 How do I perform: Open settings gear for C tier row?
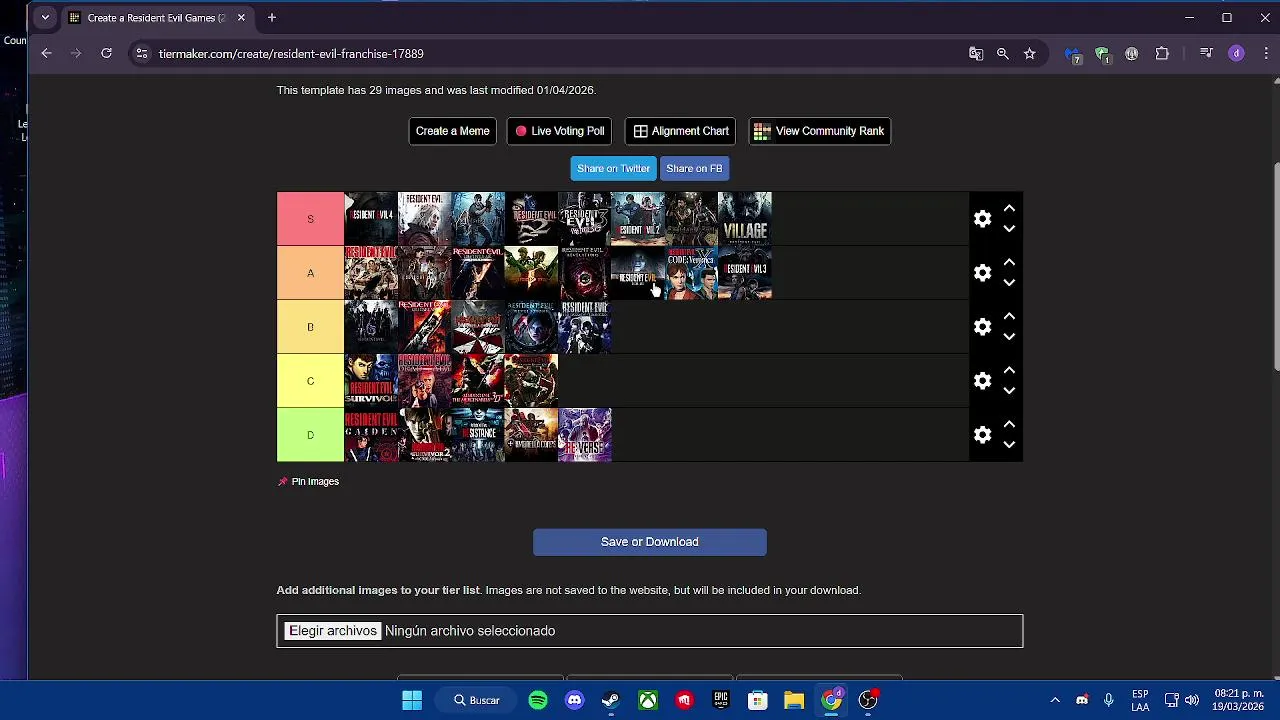982,381
